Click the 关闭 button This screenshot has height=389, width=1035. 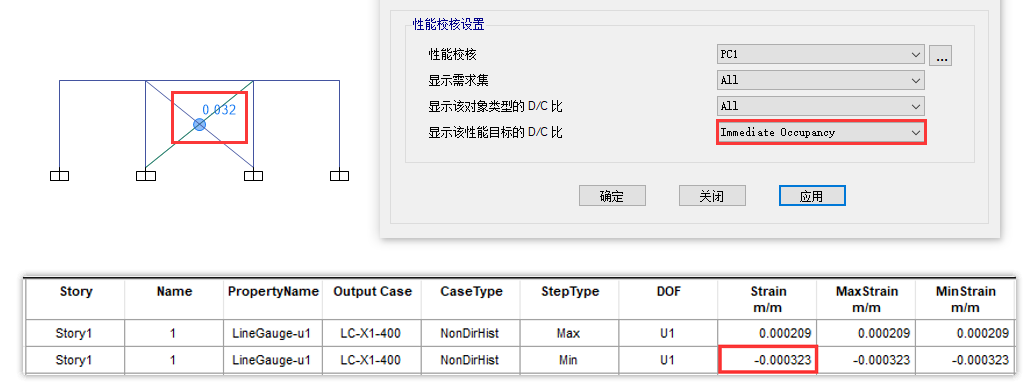[x=712, y=196]
